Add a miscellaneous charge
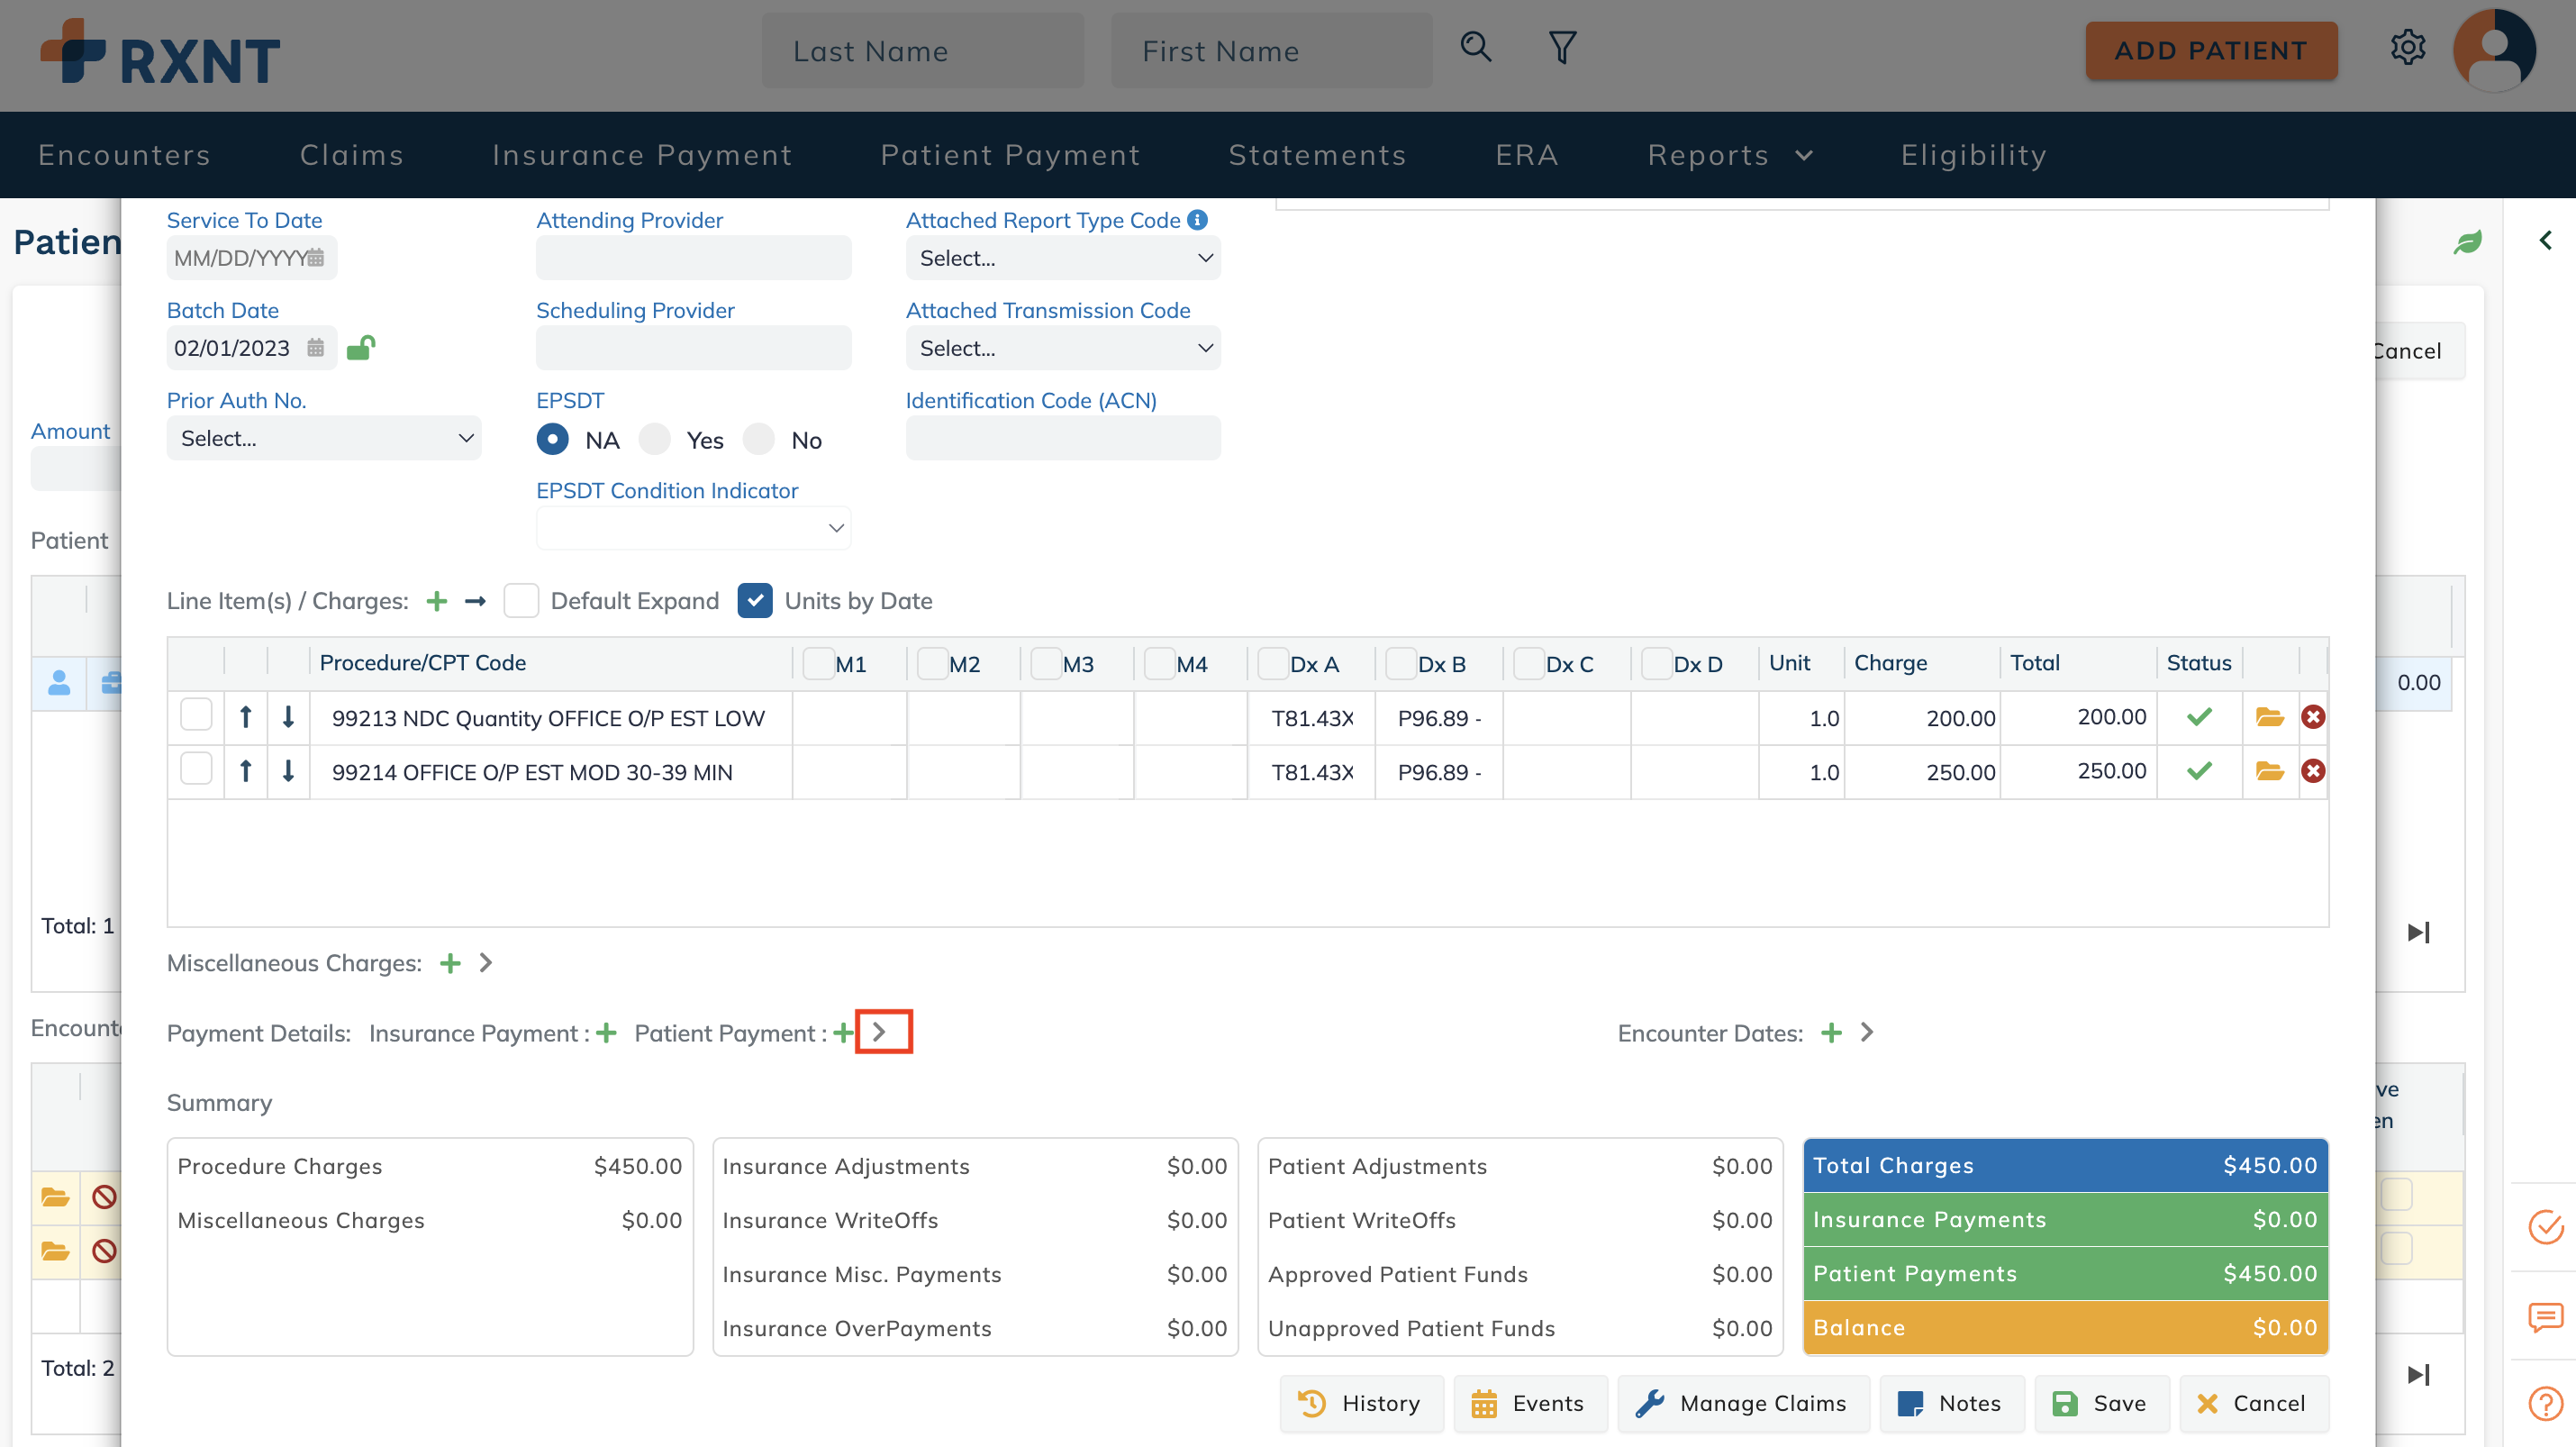 click(450, 963)
